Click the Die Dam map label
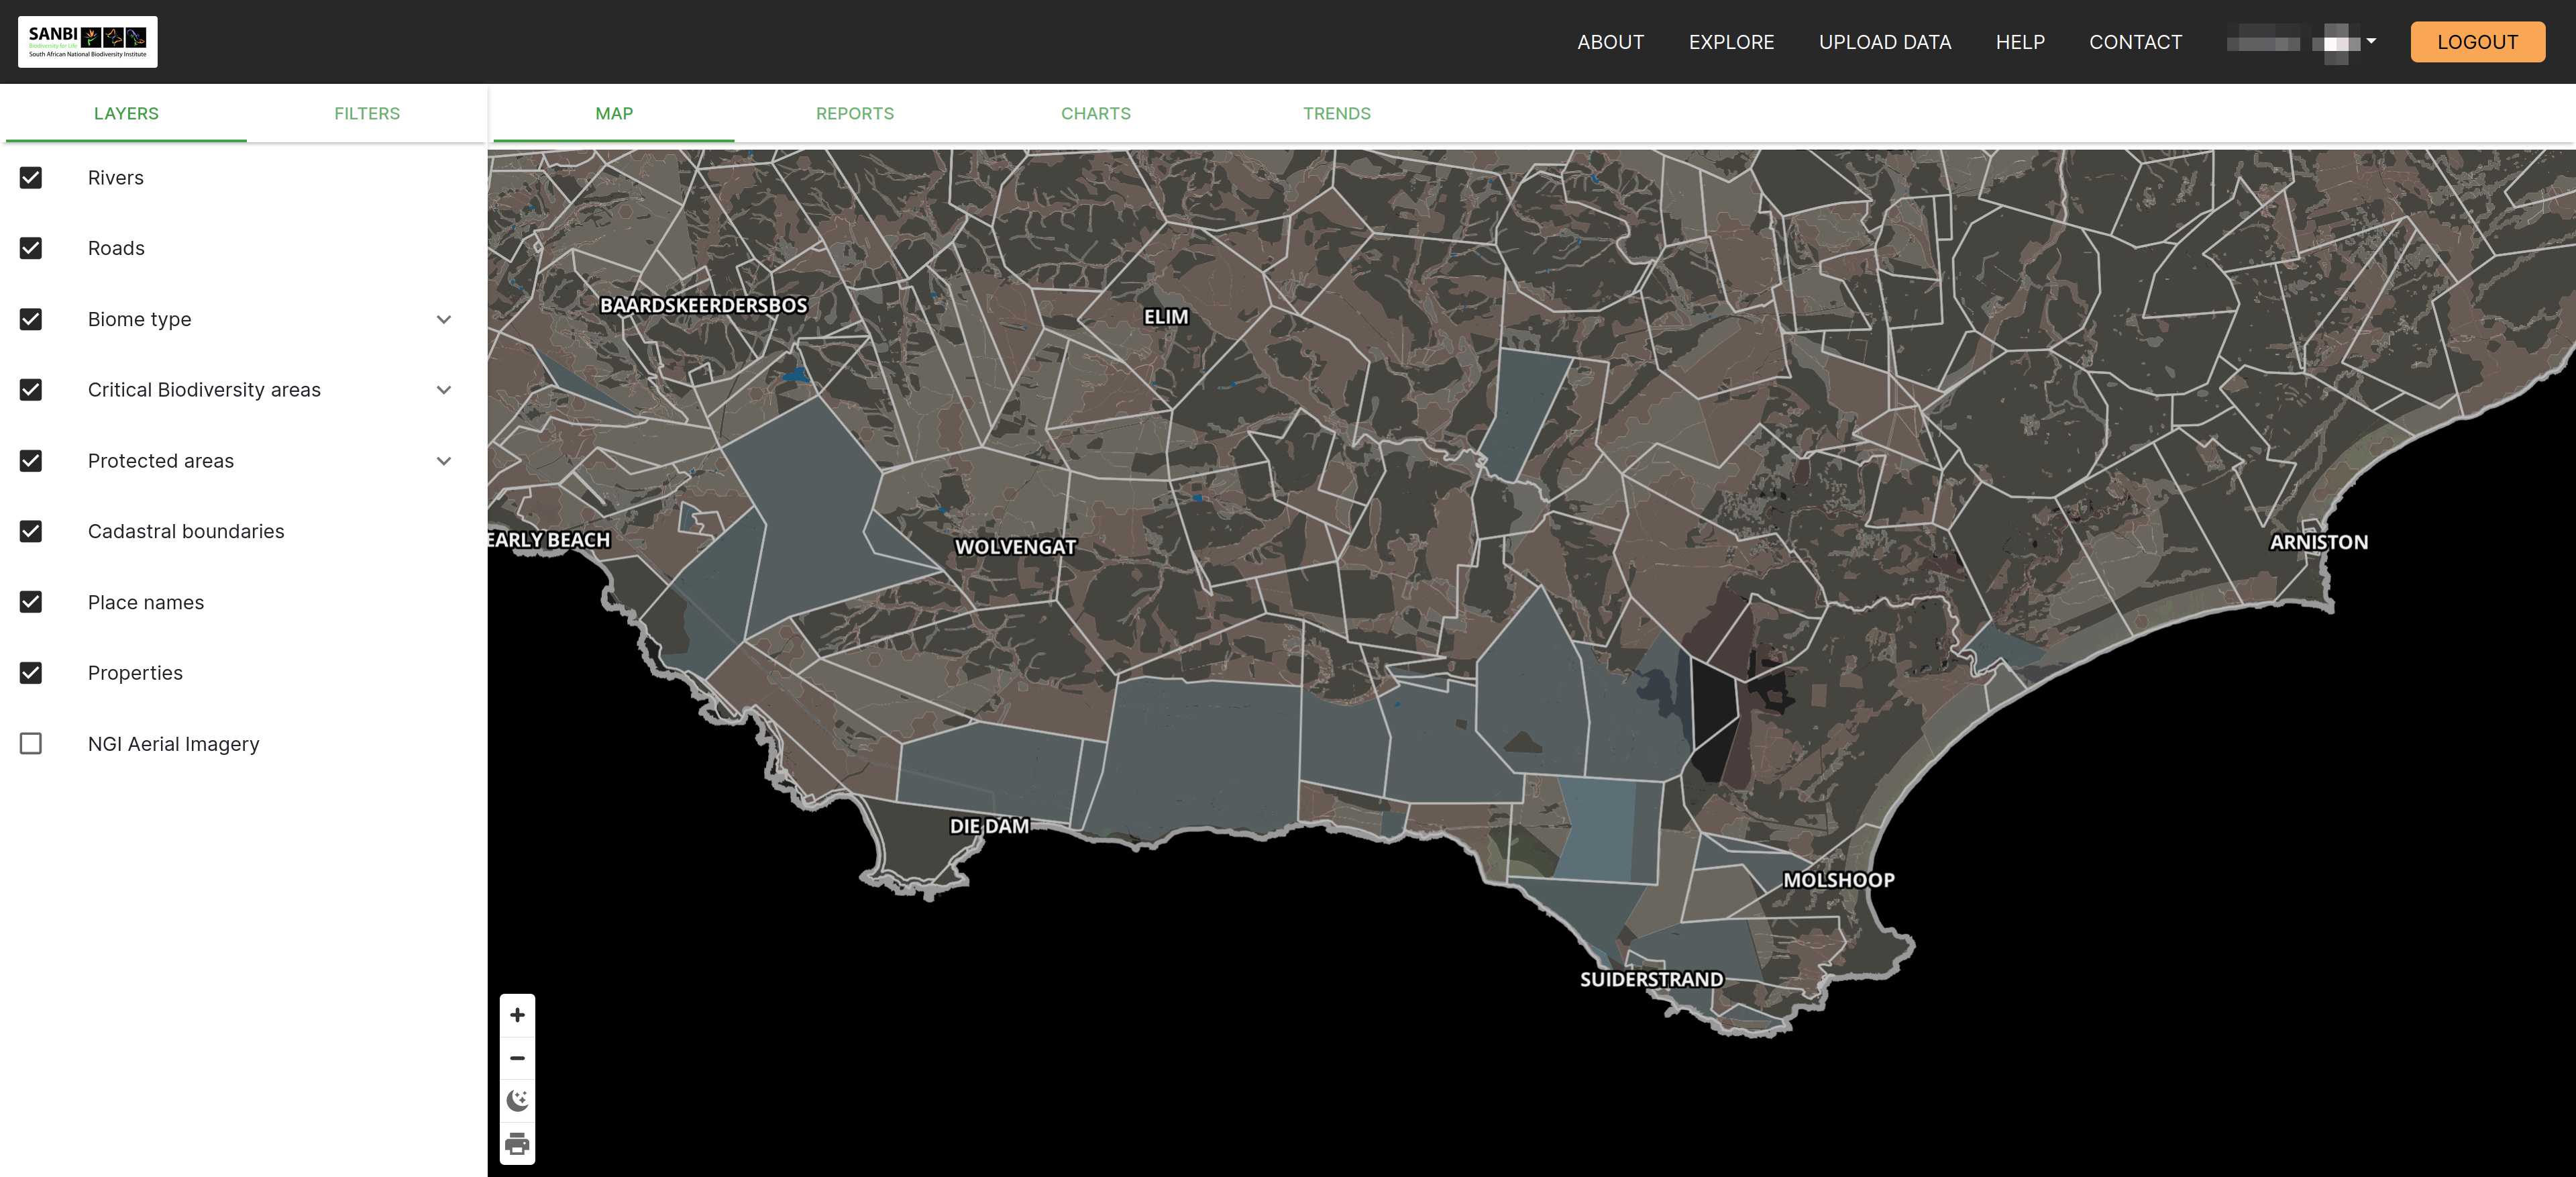This screenshot has width=2576, height=1177. [989, 826]
